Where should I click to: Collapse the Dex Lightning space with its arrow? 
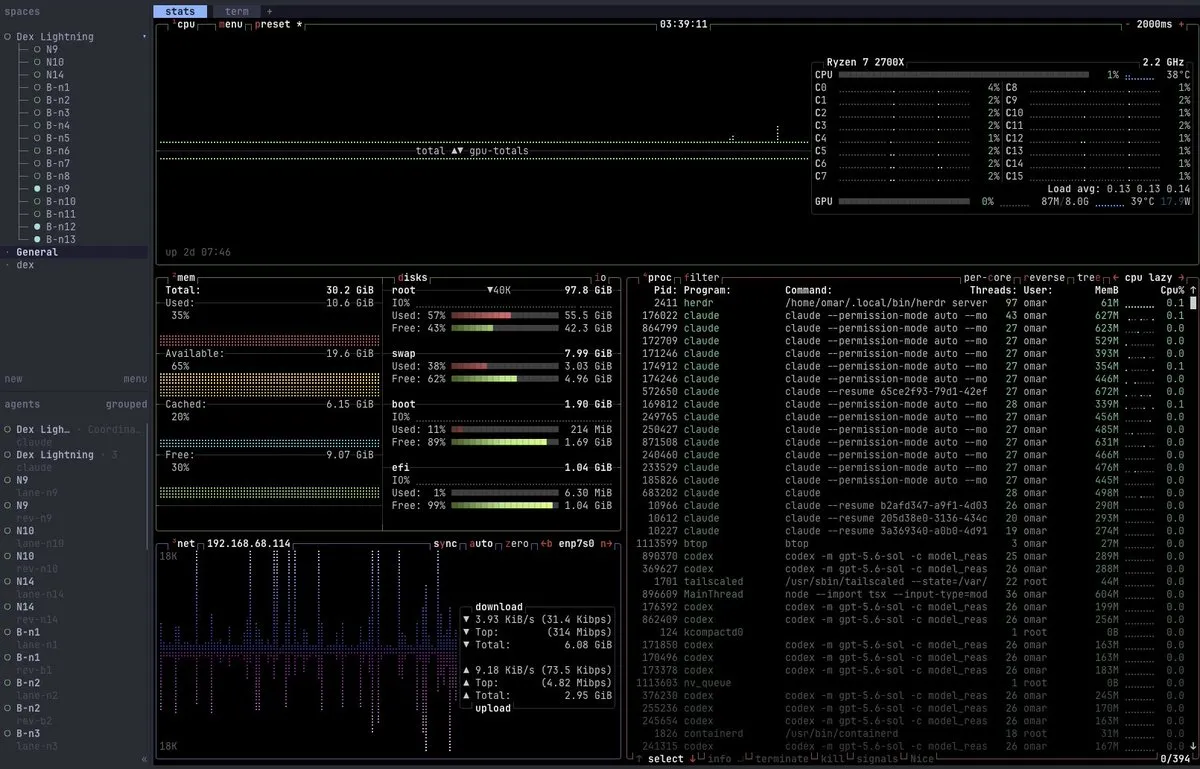click(x=144, y=37)
